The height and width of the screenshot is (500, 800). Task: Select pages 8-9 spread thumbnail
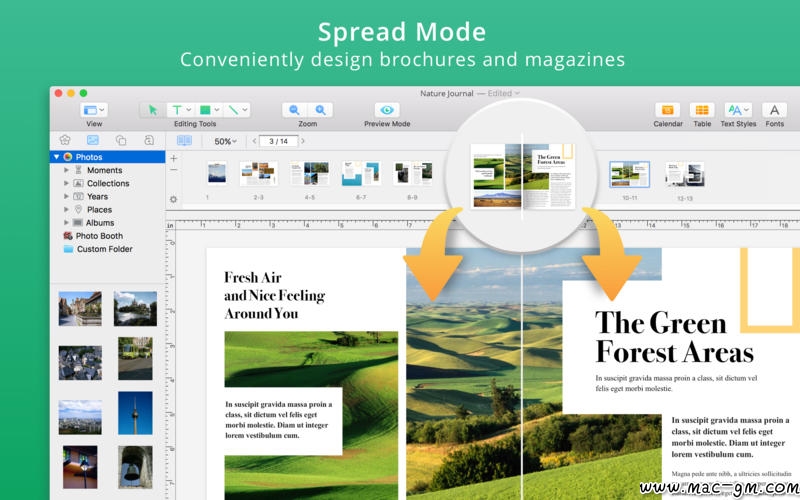pos(412,173)
